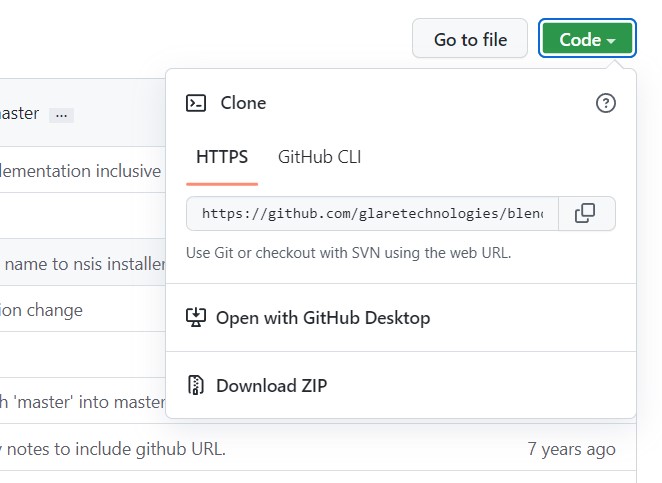Open the 'name to nsis installer' commit message
Screen dimensions: 662x483
click(x=83, y=264)
